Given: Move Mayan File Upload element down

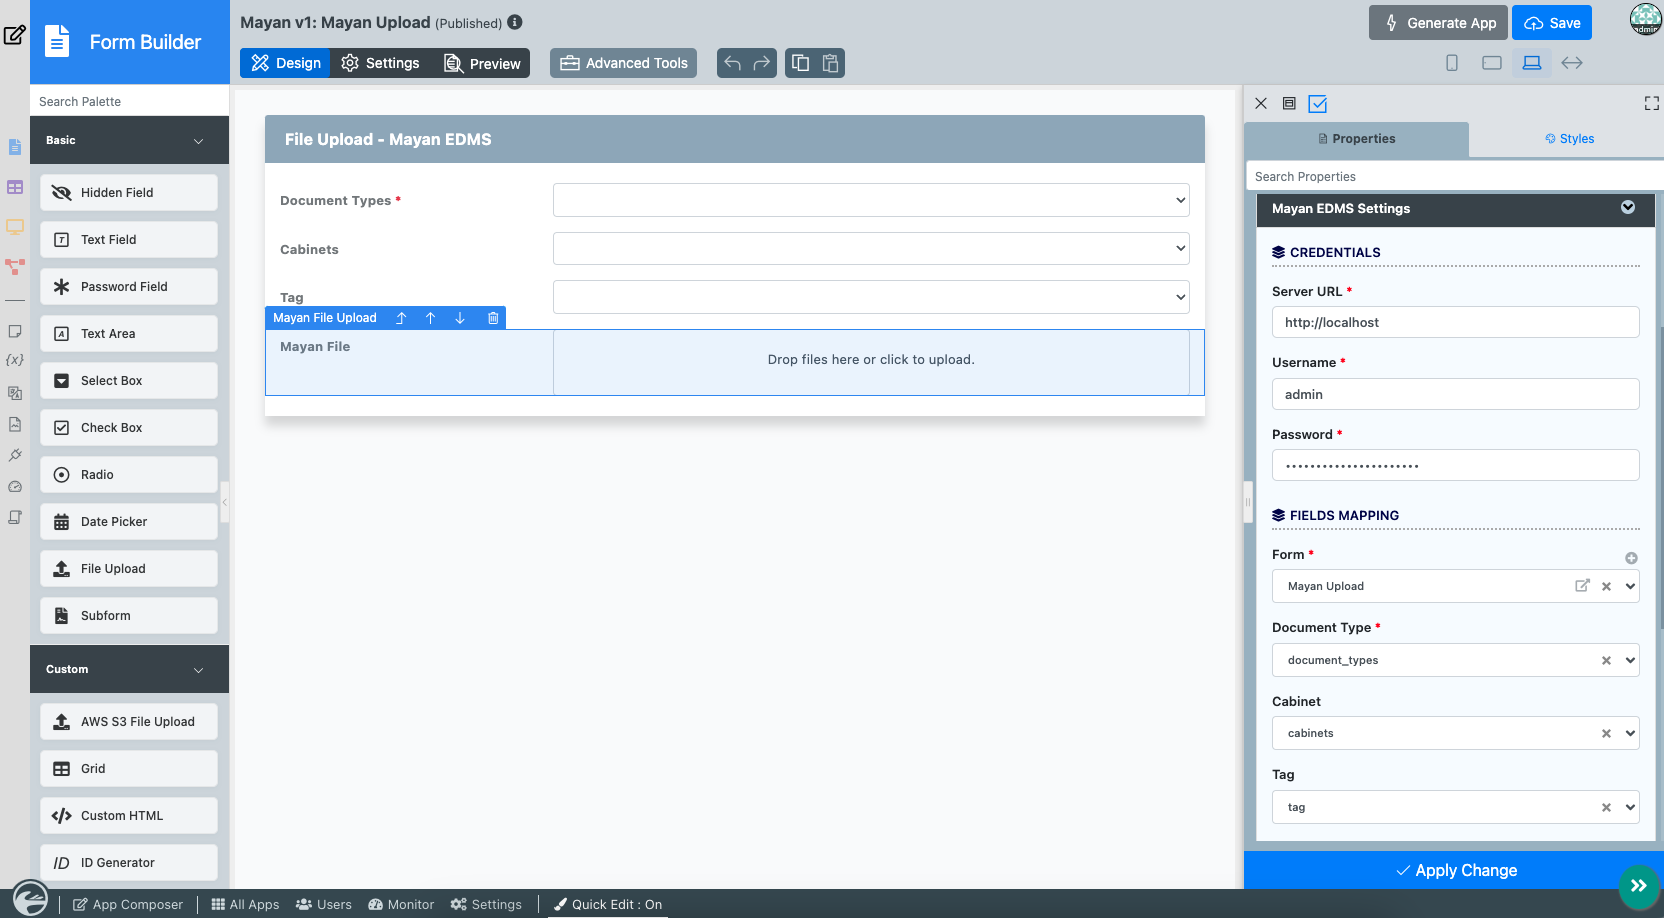Looking at the screenshot, I should coord(460,318).
